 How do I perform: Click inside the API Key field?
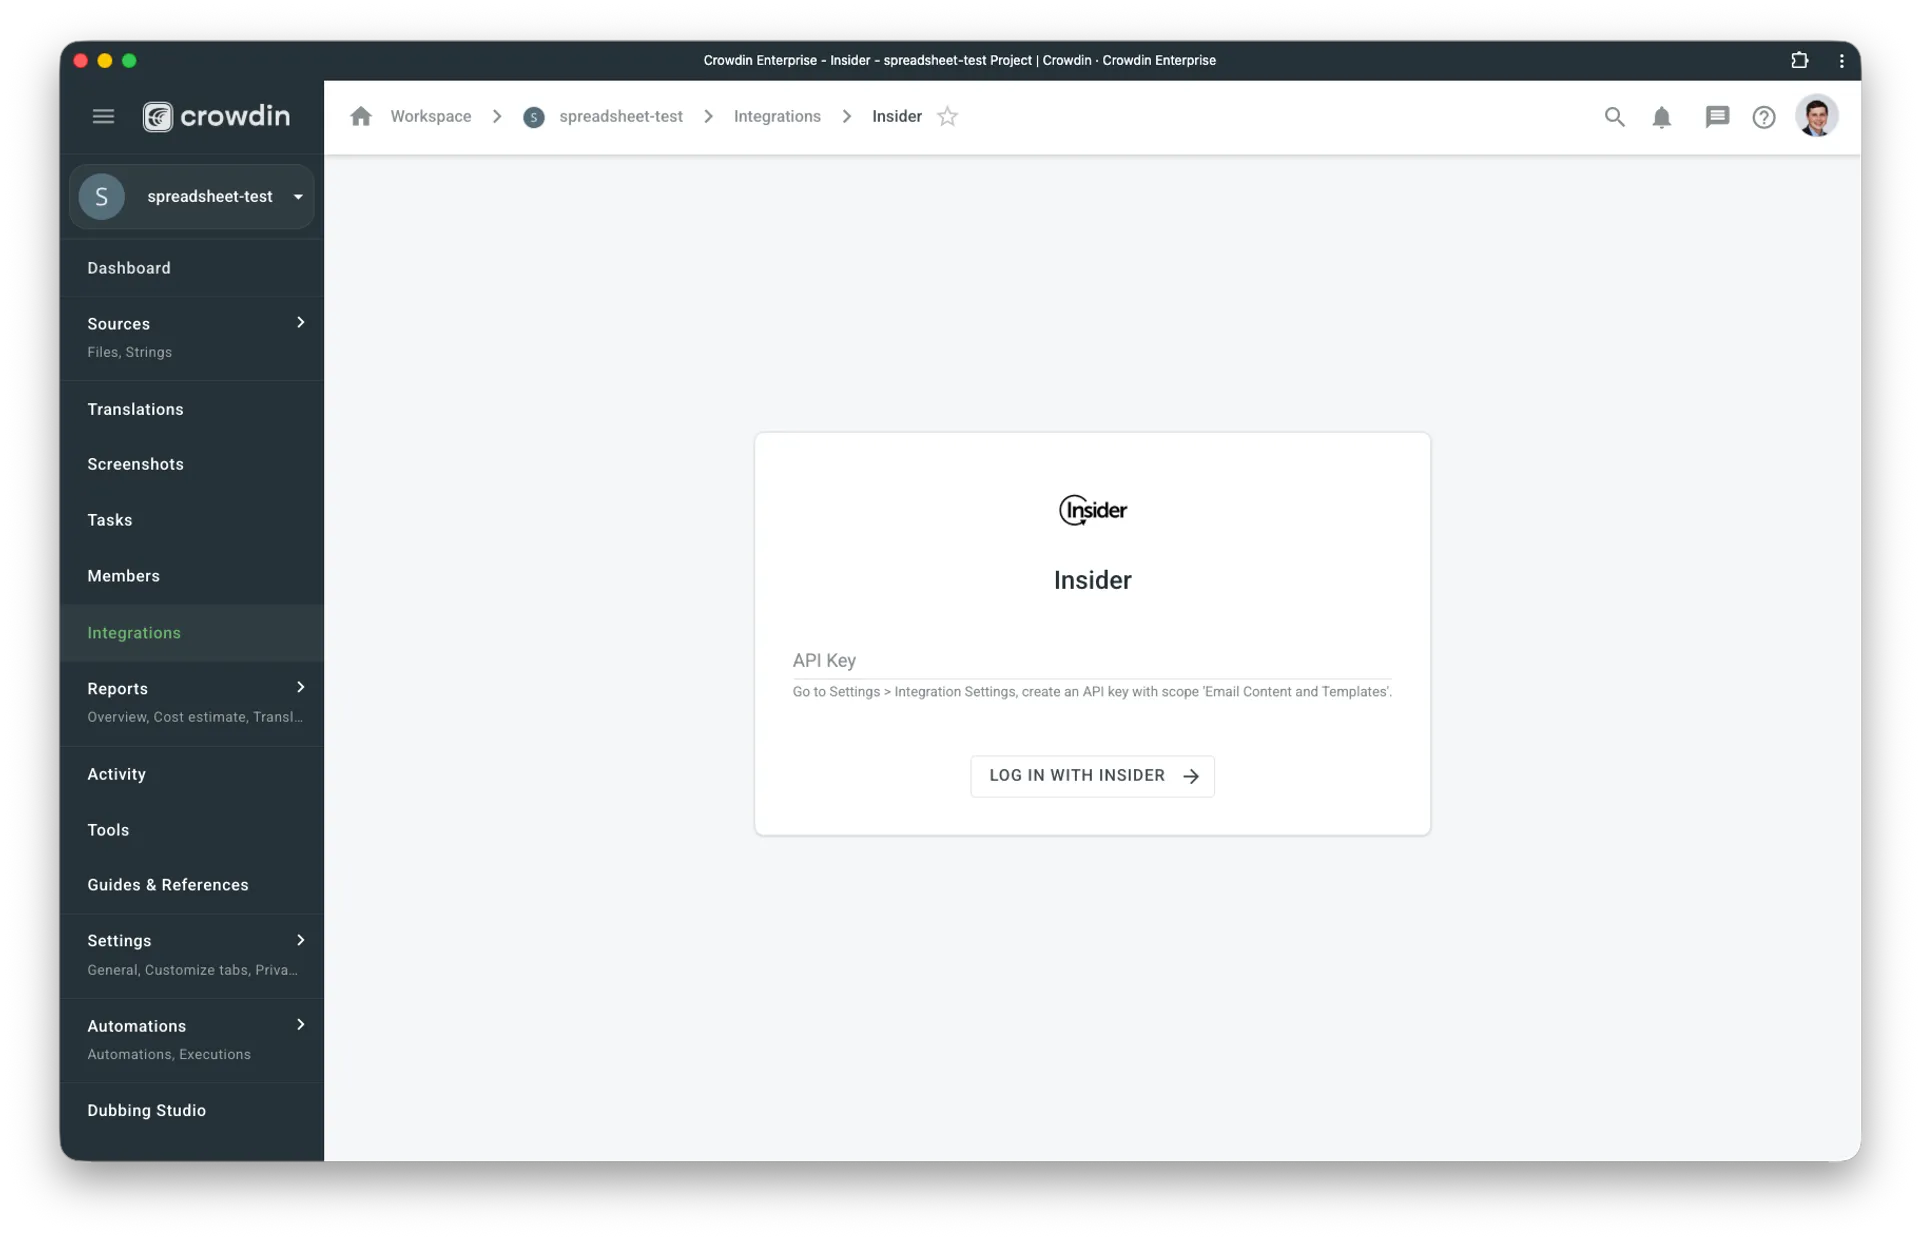(x=1090, y=665)
